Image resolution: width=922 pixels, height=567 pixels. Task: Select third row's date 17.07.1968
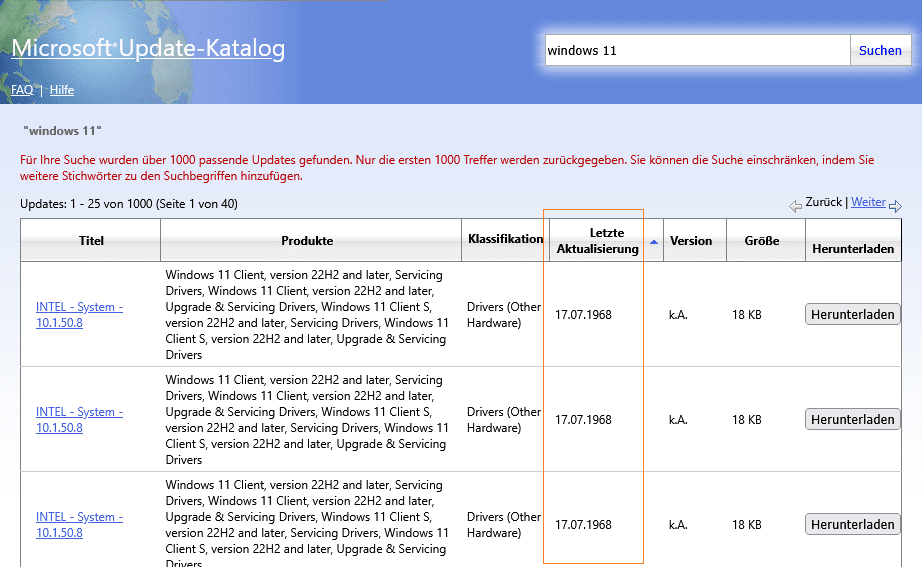pyautogui.click(x=583, y=525)
